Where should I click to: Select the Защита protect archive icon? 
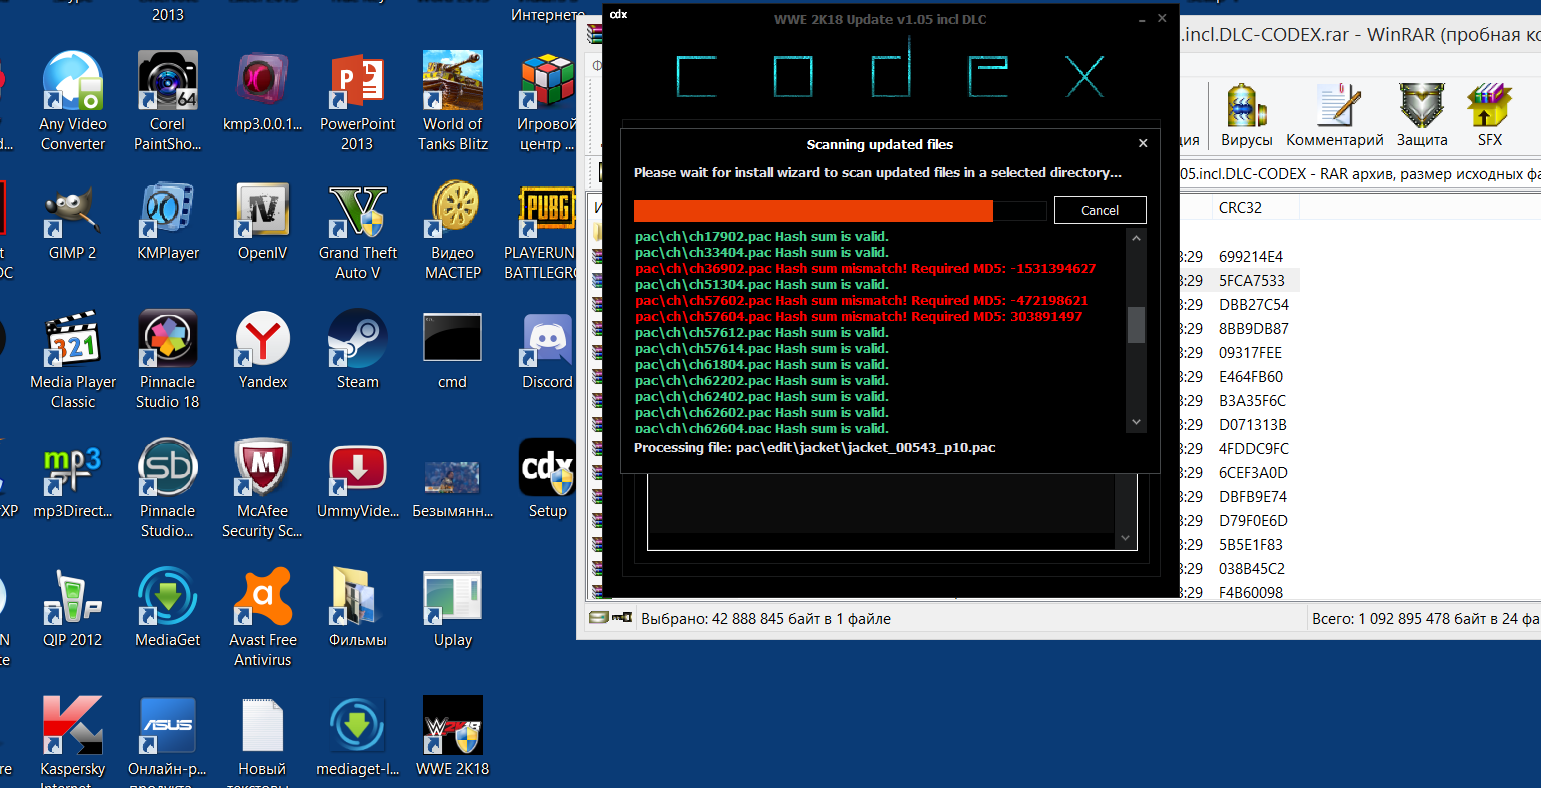[1422, 115]
